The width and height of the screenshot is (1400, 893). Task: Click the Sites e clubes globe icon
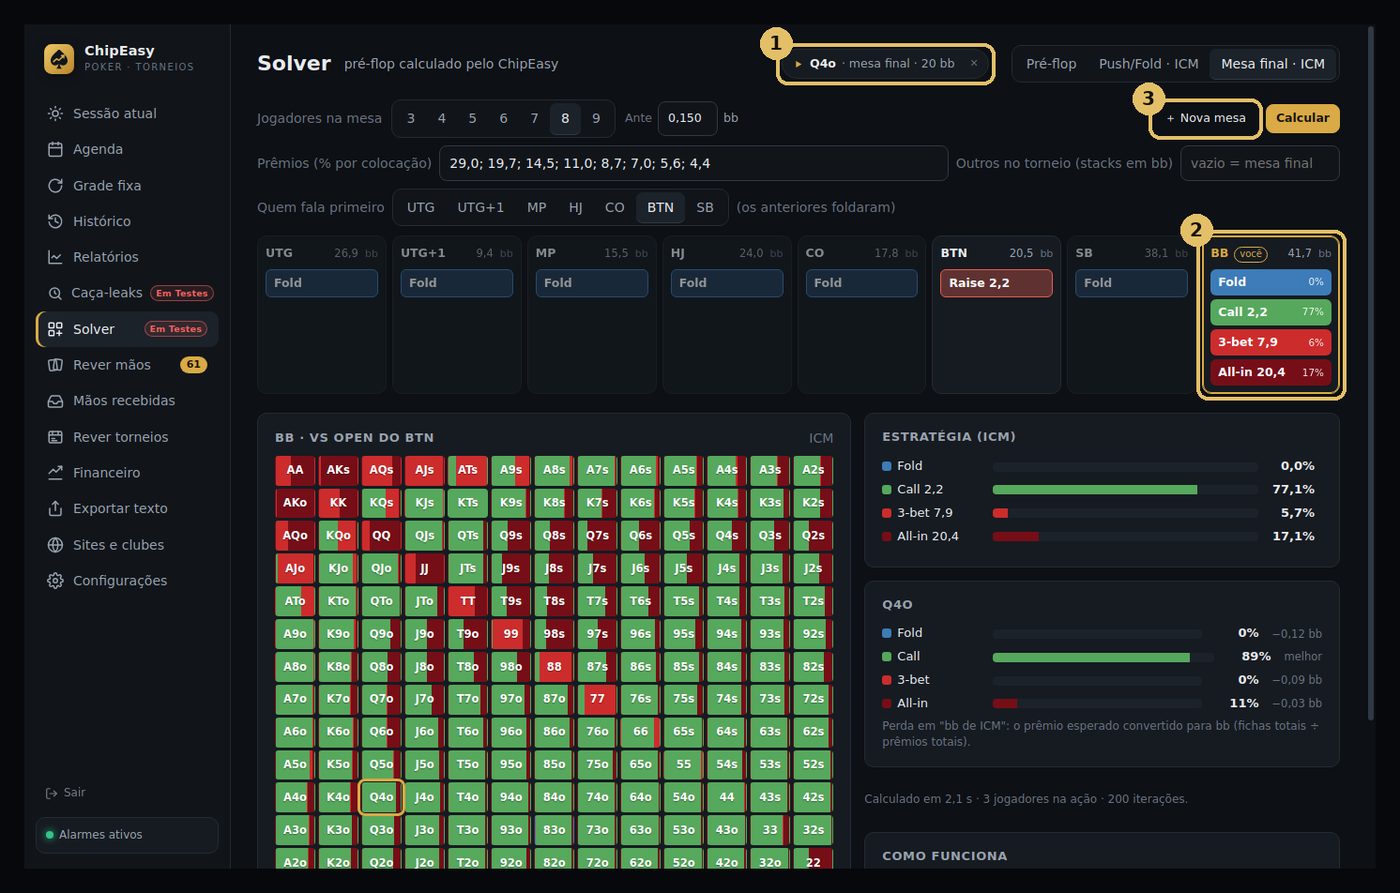(x=55, y=545)
